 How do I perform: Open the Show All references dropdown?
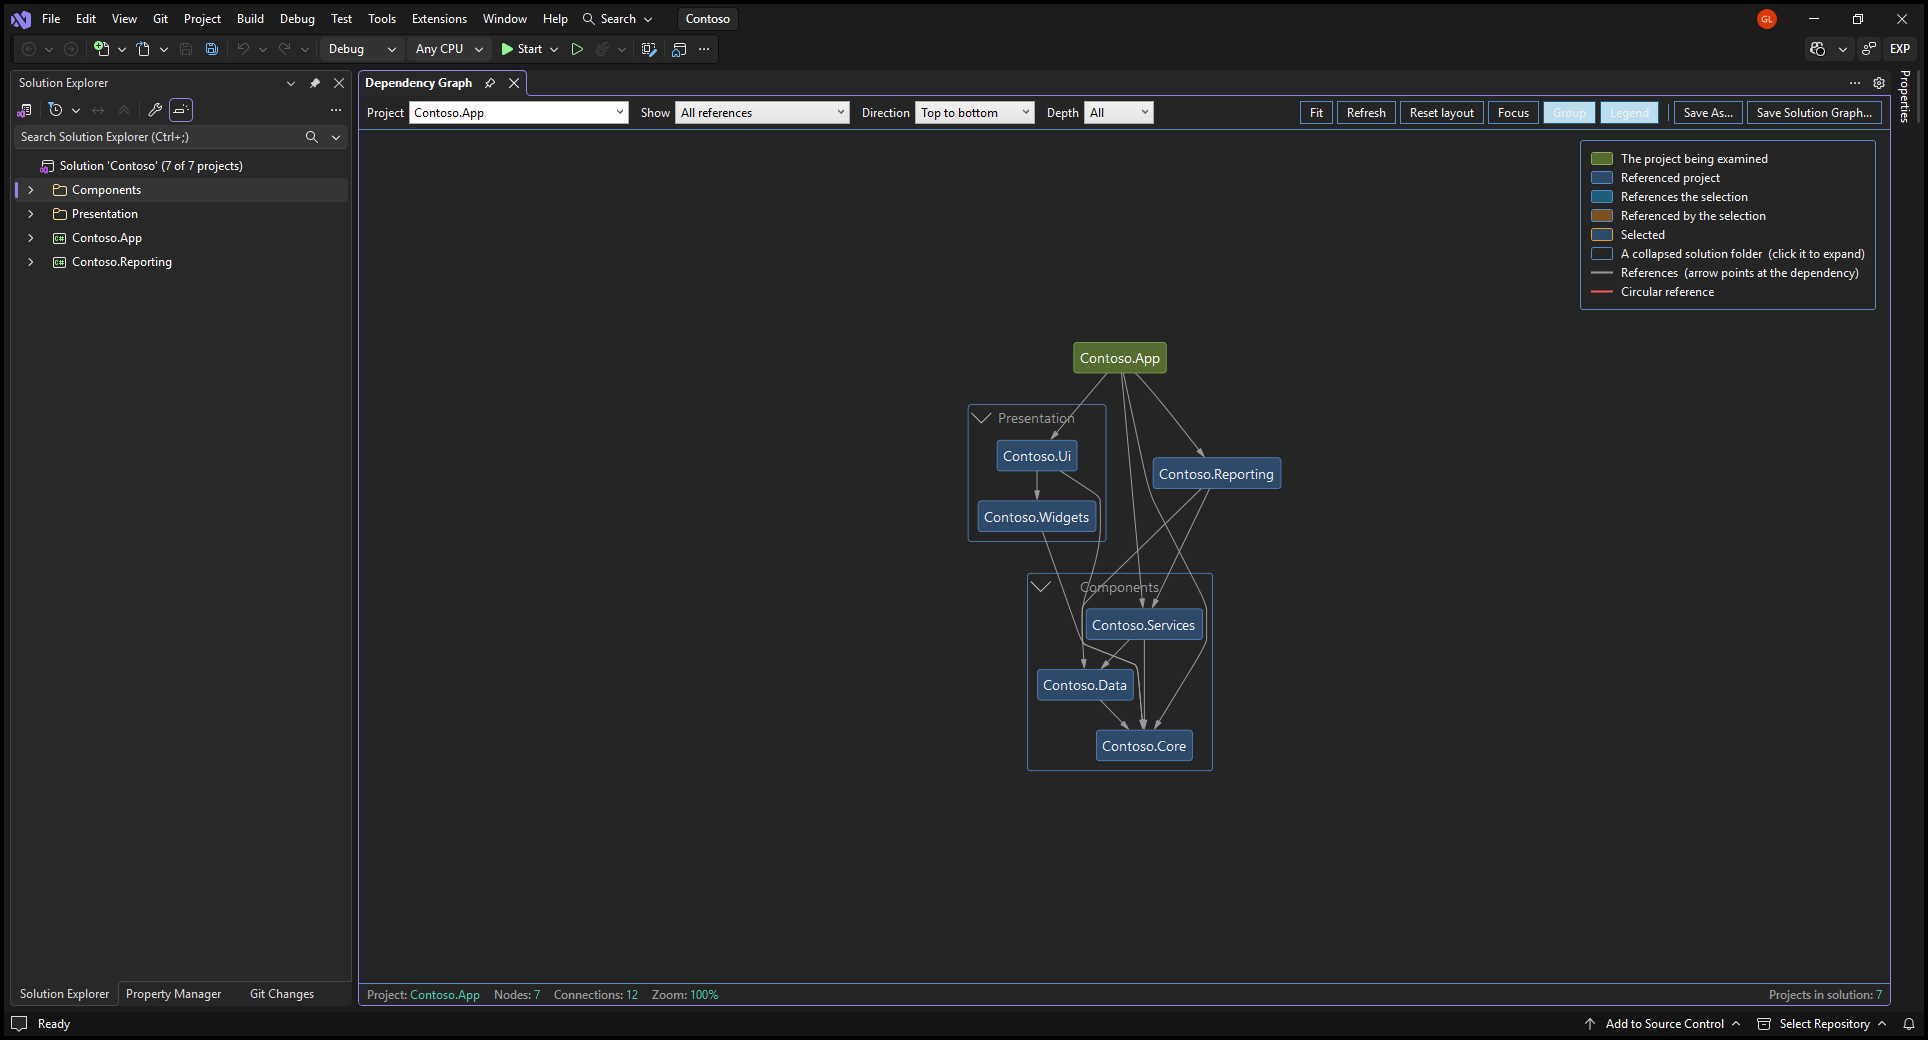(x=762, y=113)
